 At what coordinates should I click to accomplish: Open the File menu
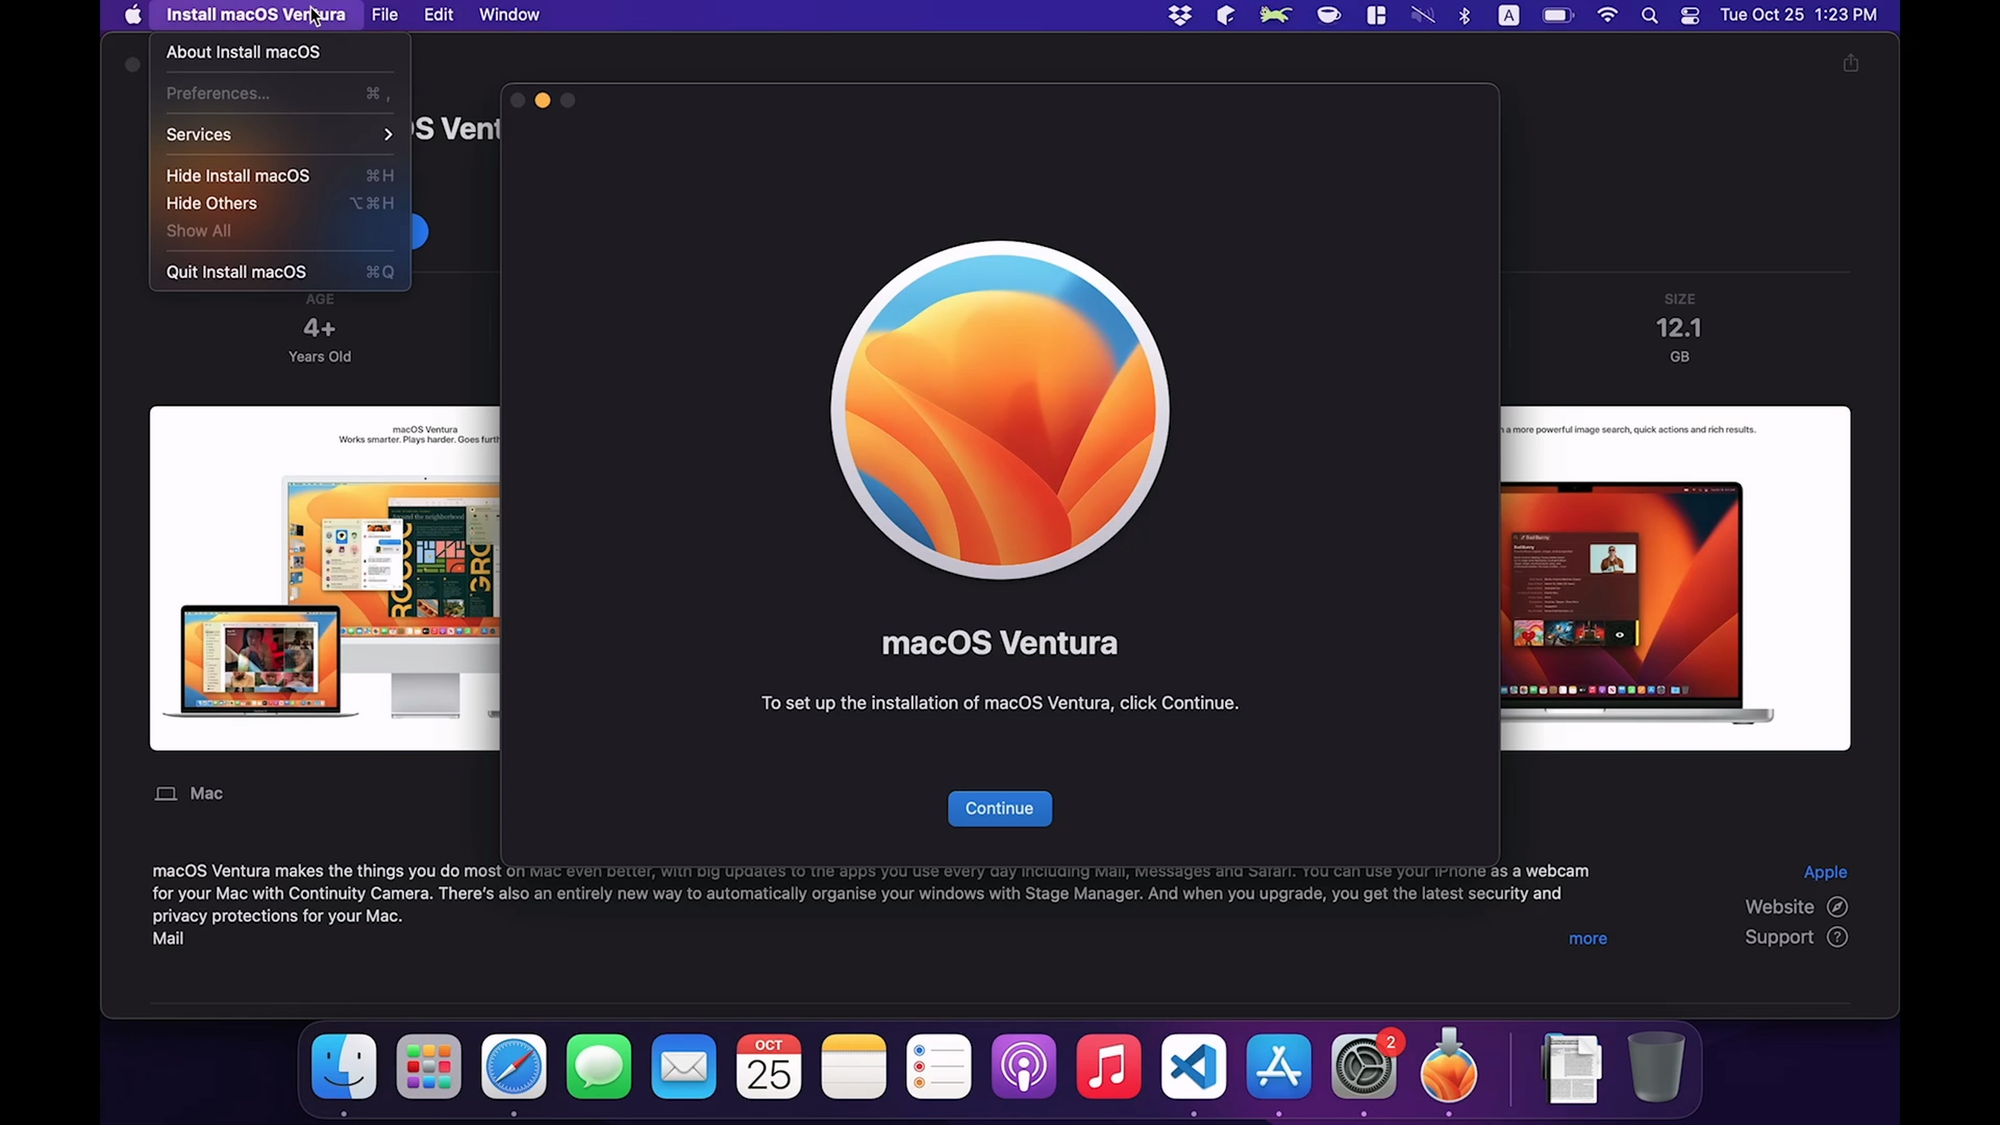(x=385, y=15)
